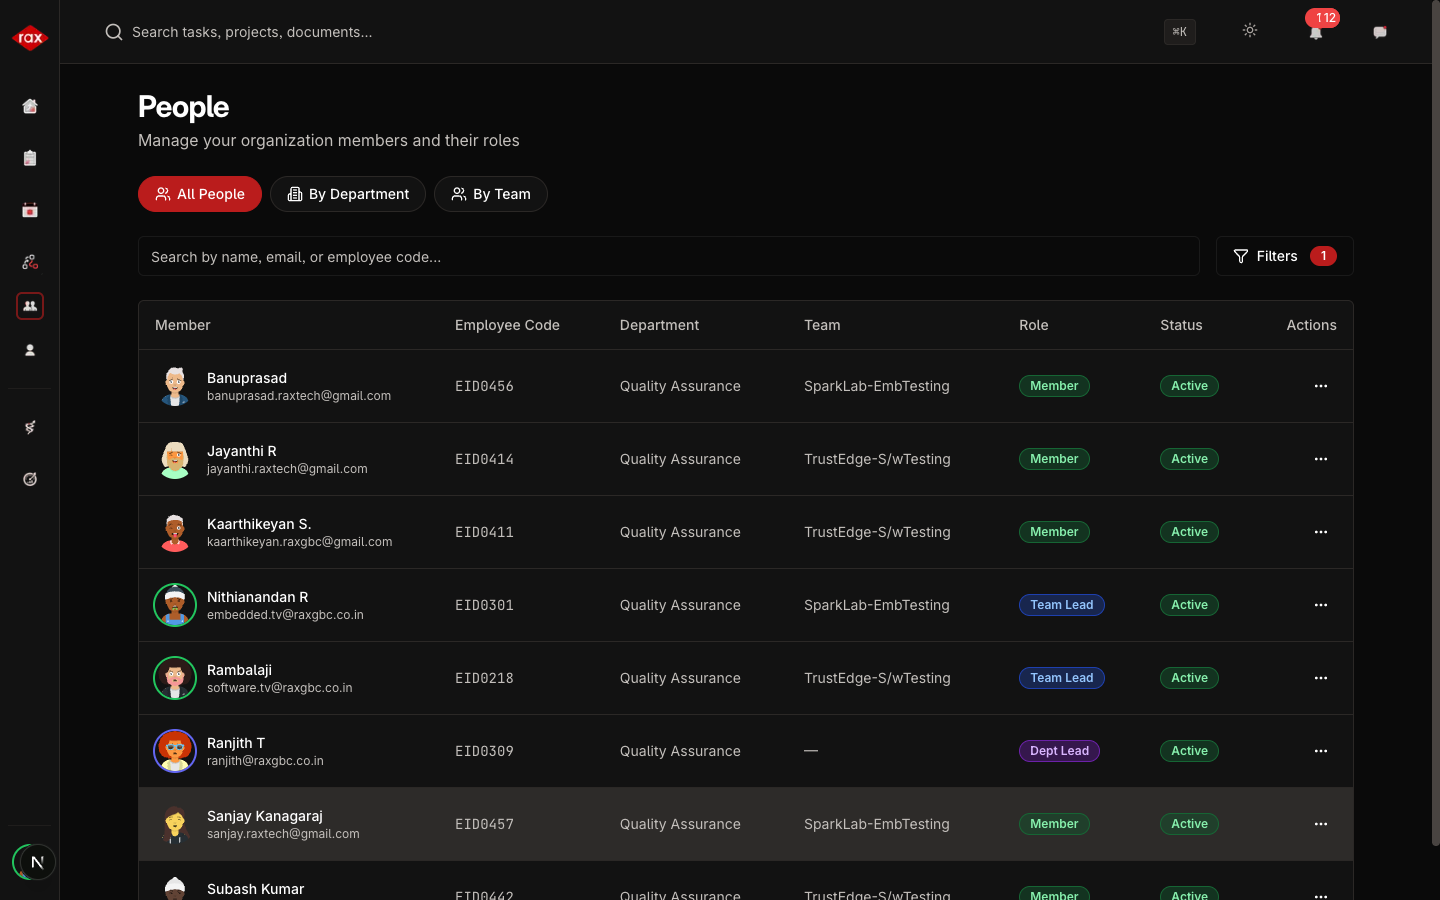Switch to the By Team tab
The image size is (1440, 900).
[x=491, y=194]
